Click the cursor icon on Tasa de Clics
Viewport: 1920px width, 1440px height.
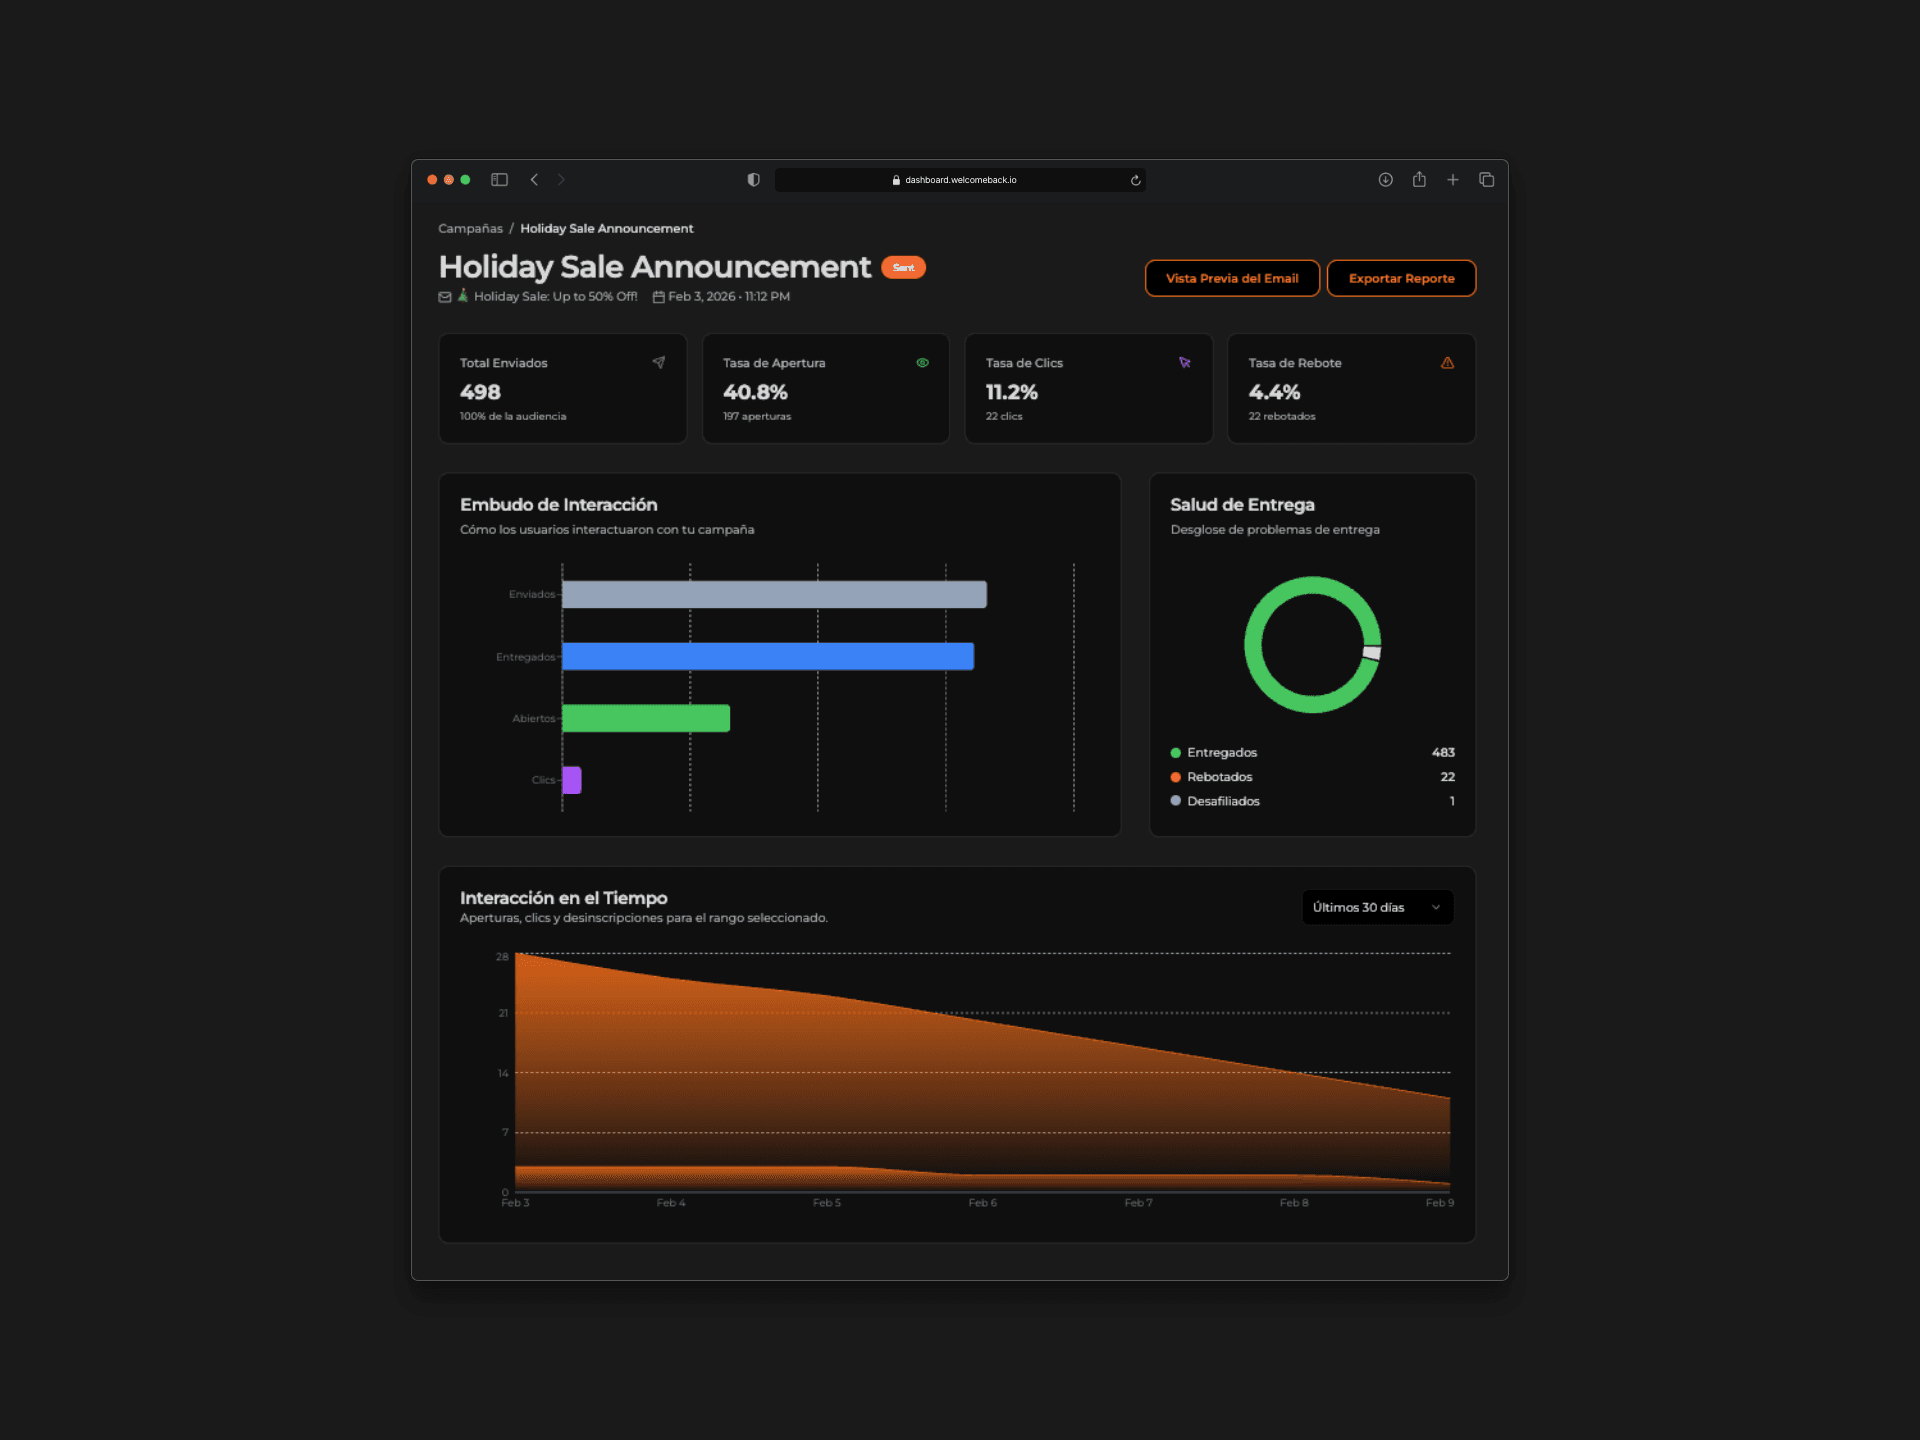(1184, 363)
